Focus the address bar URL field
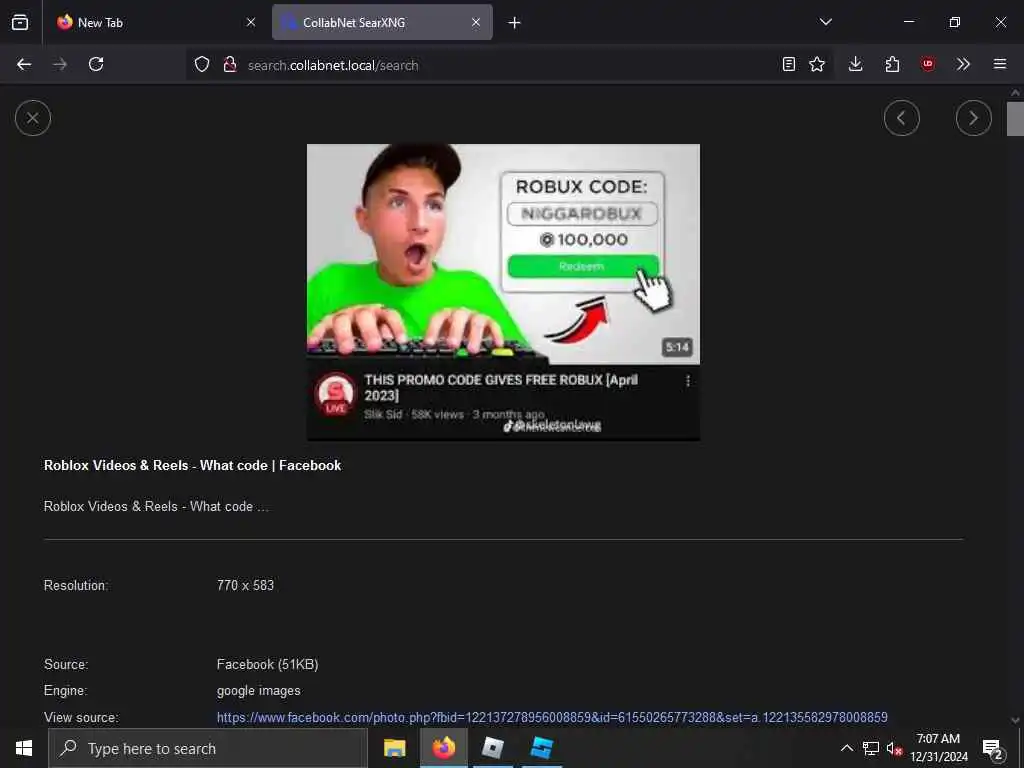 509,65
